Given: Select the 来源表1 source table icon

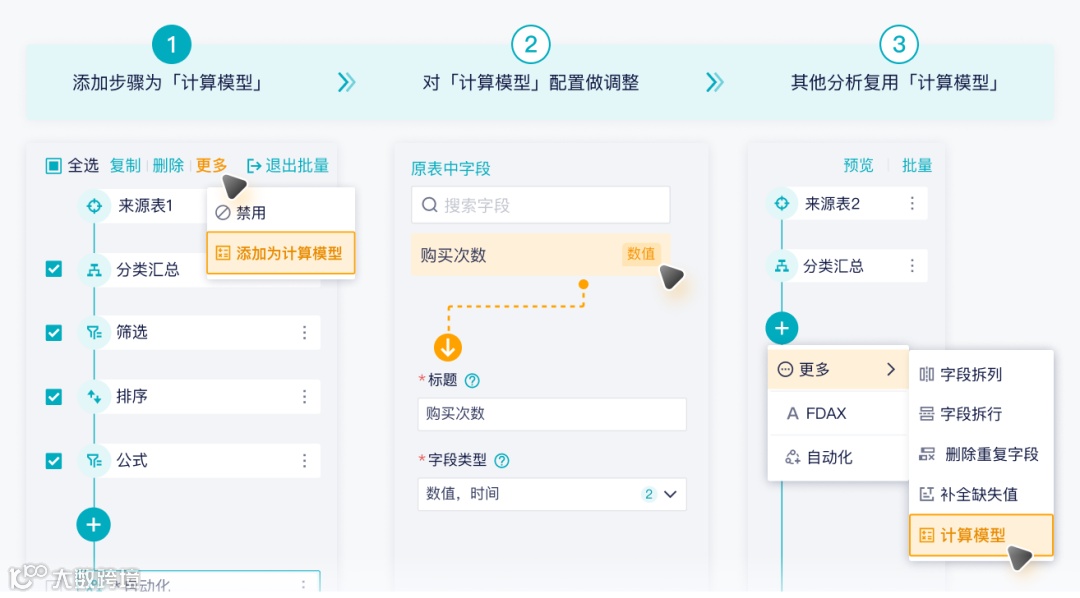Looking at the screenshot, I should click(93, 206).
